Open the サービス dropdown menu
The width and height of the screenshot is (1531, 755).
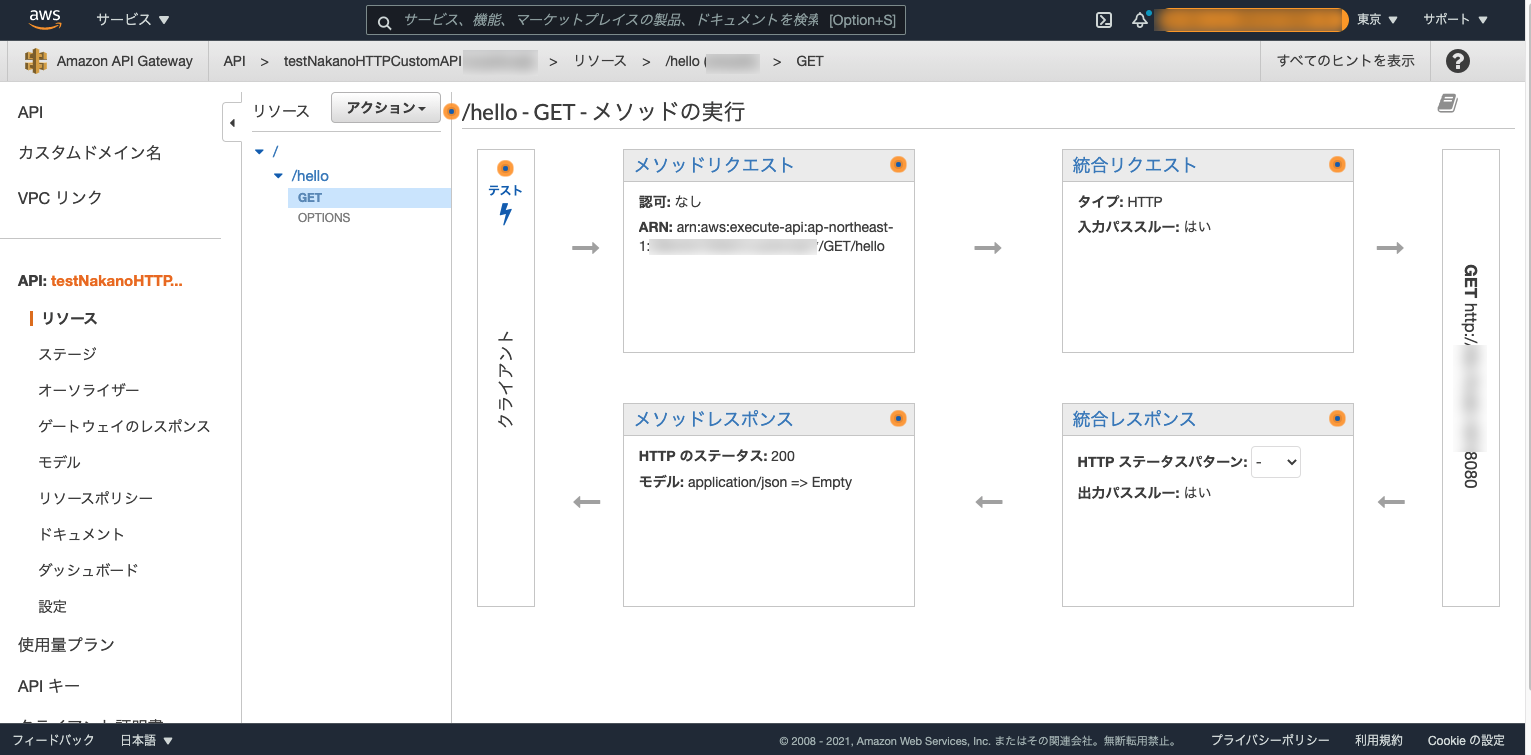[x=133, y=20]
